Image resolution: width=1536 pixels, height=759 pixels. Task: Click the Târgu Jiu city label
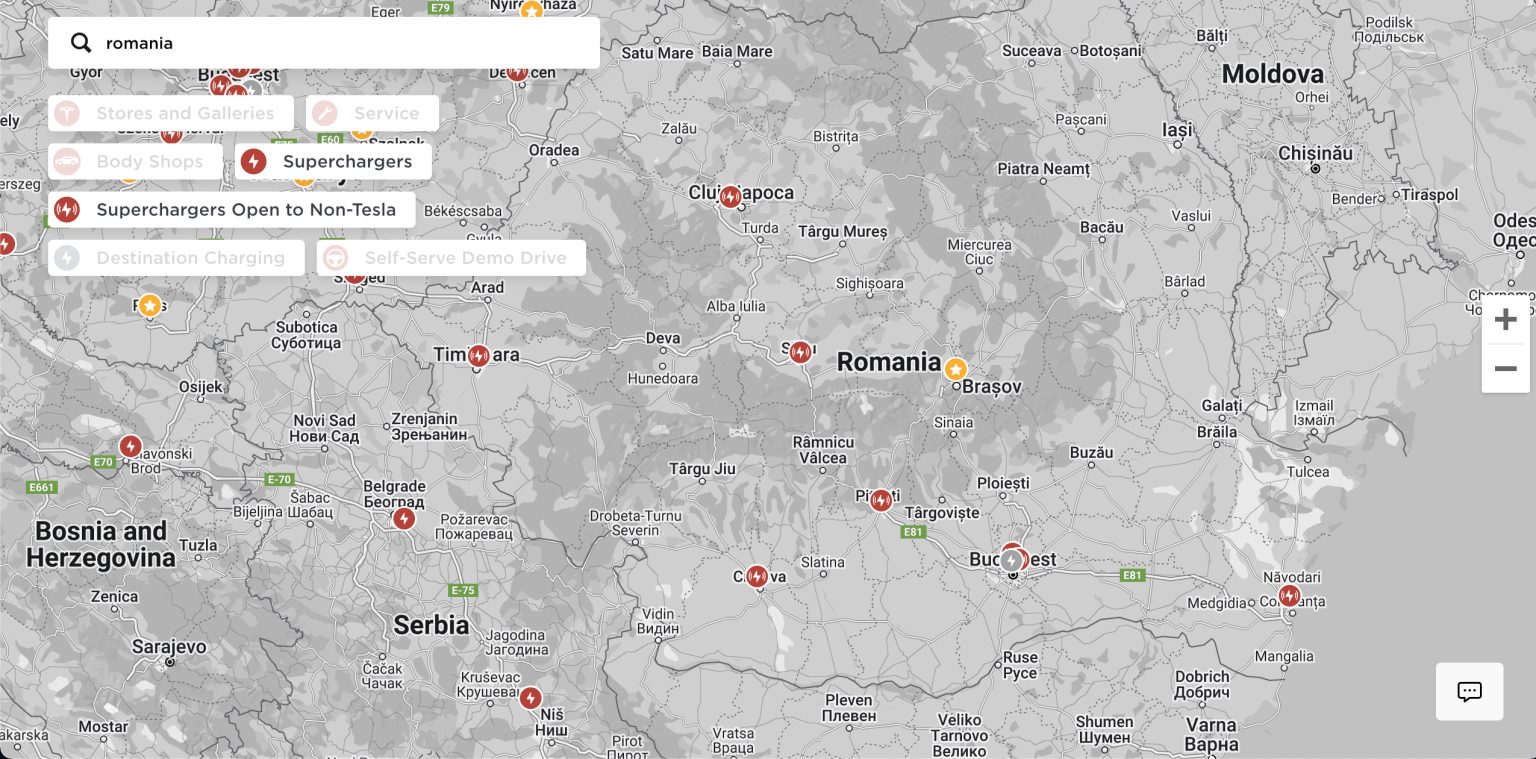coord(702,468)
